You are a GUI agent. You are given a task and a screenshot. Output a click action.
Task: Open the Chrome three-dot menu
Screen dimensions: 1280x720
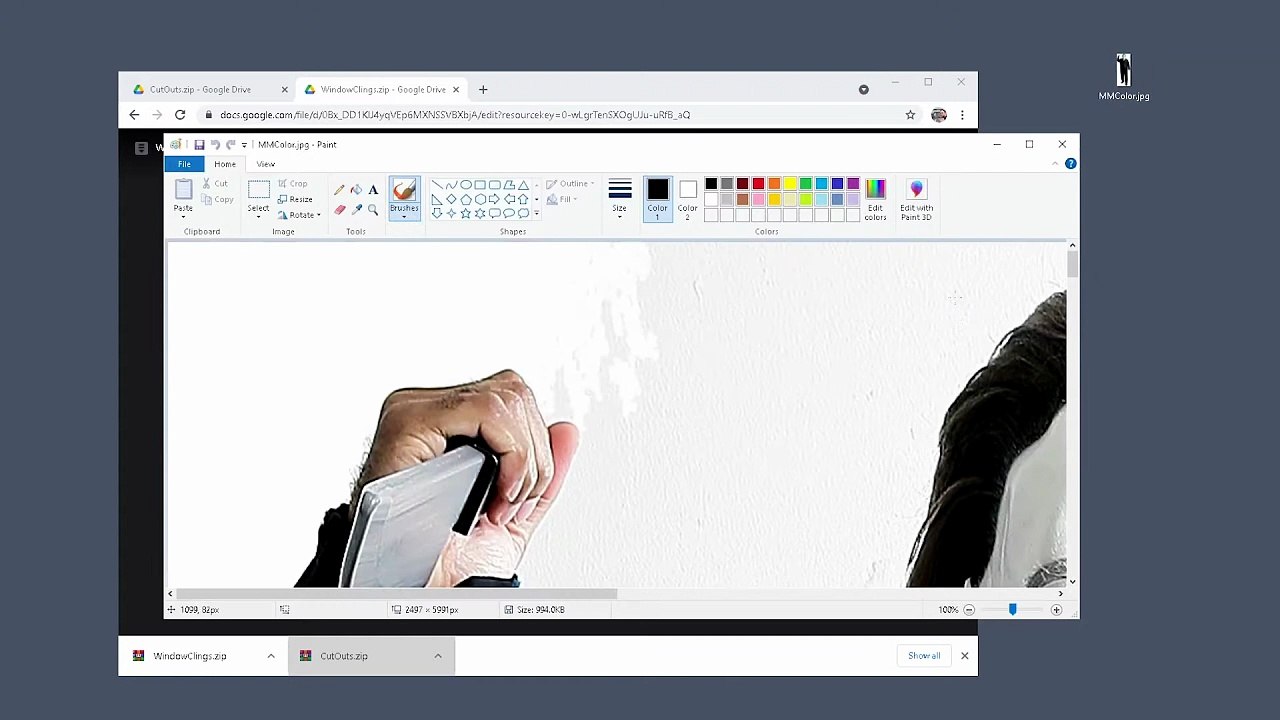(962, 115)
